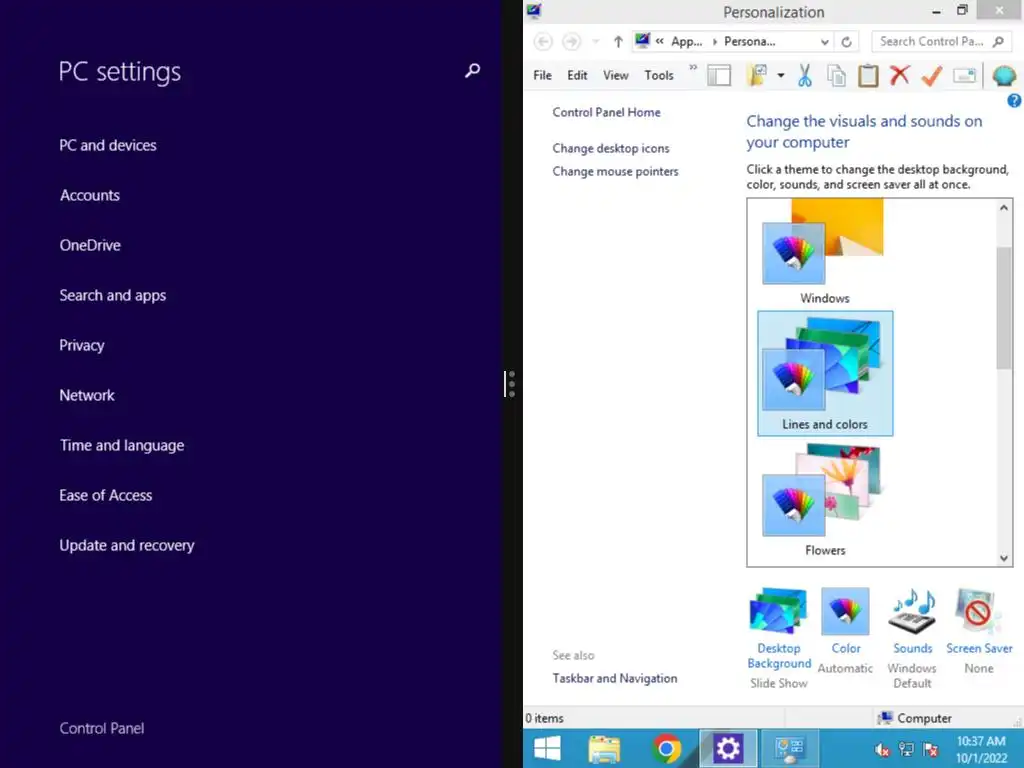1024x768 pixels.
Task: Open Accounts in PC settings
Action: 89,195
